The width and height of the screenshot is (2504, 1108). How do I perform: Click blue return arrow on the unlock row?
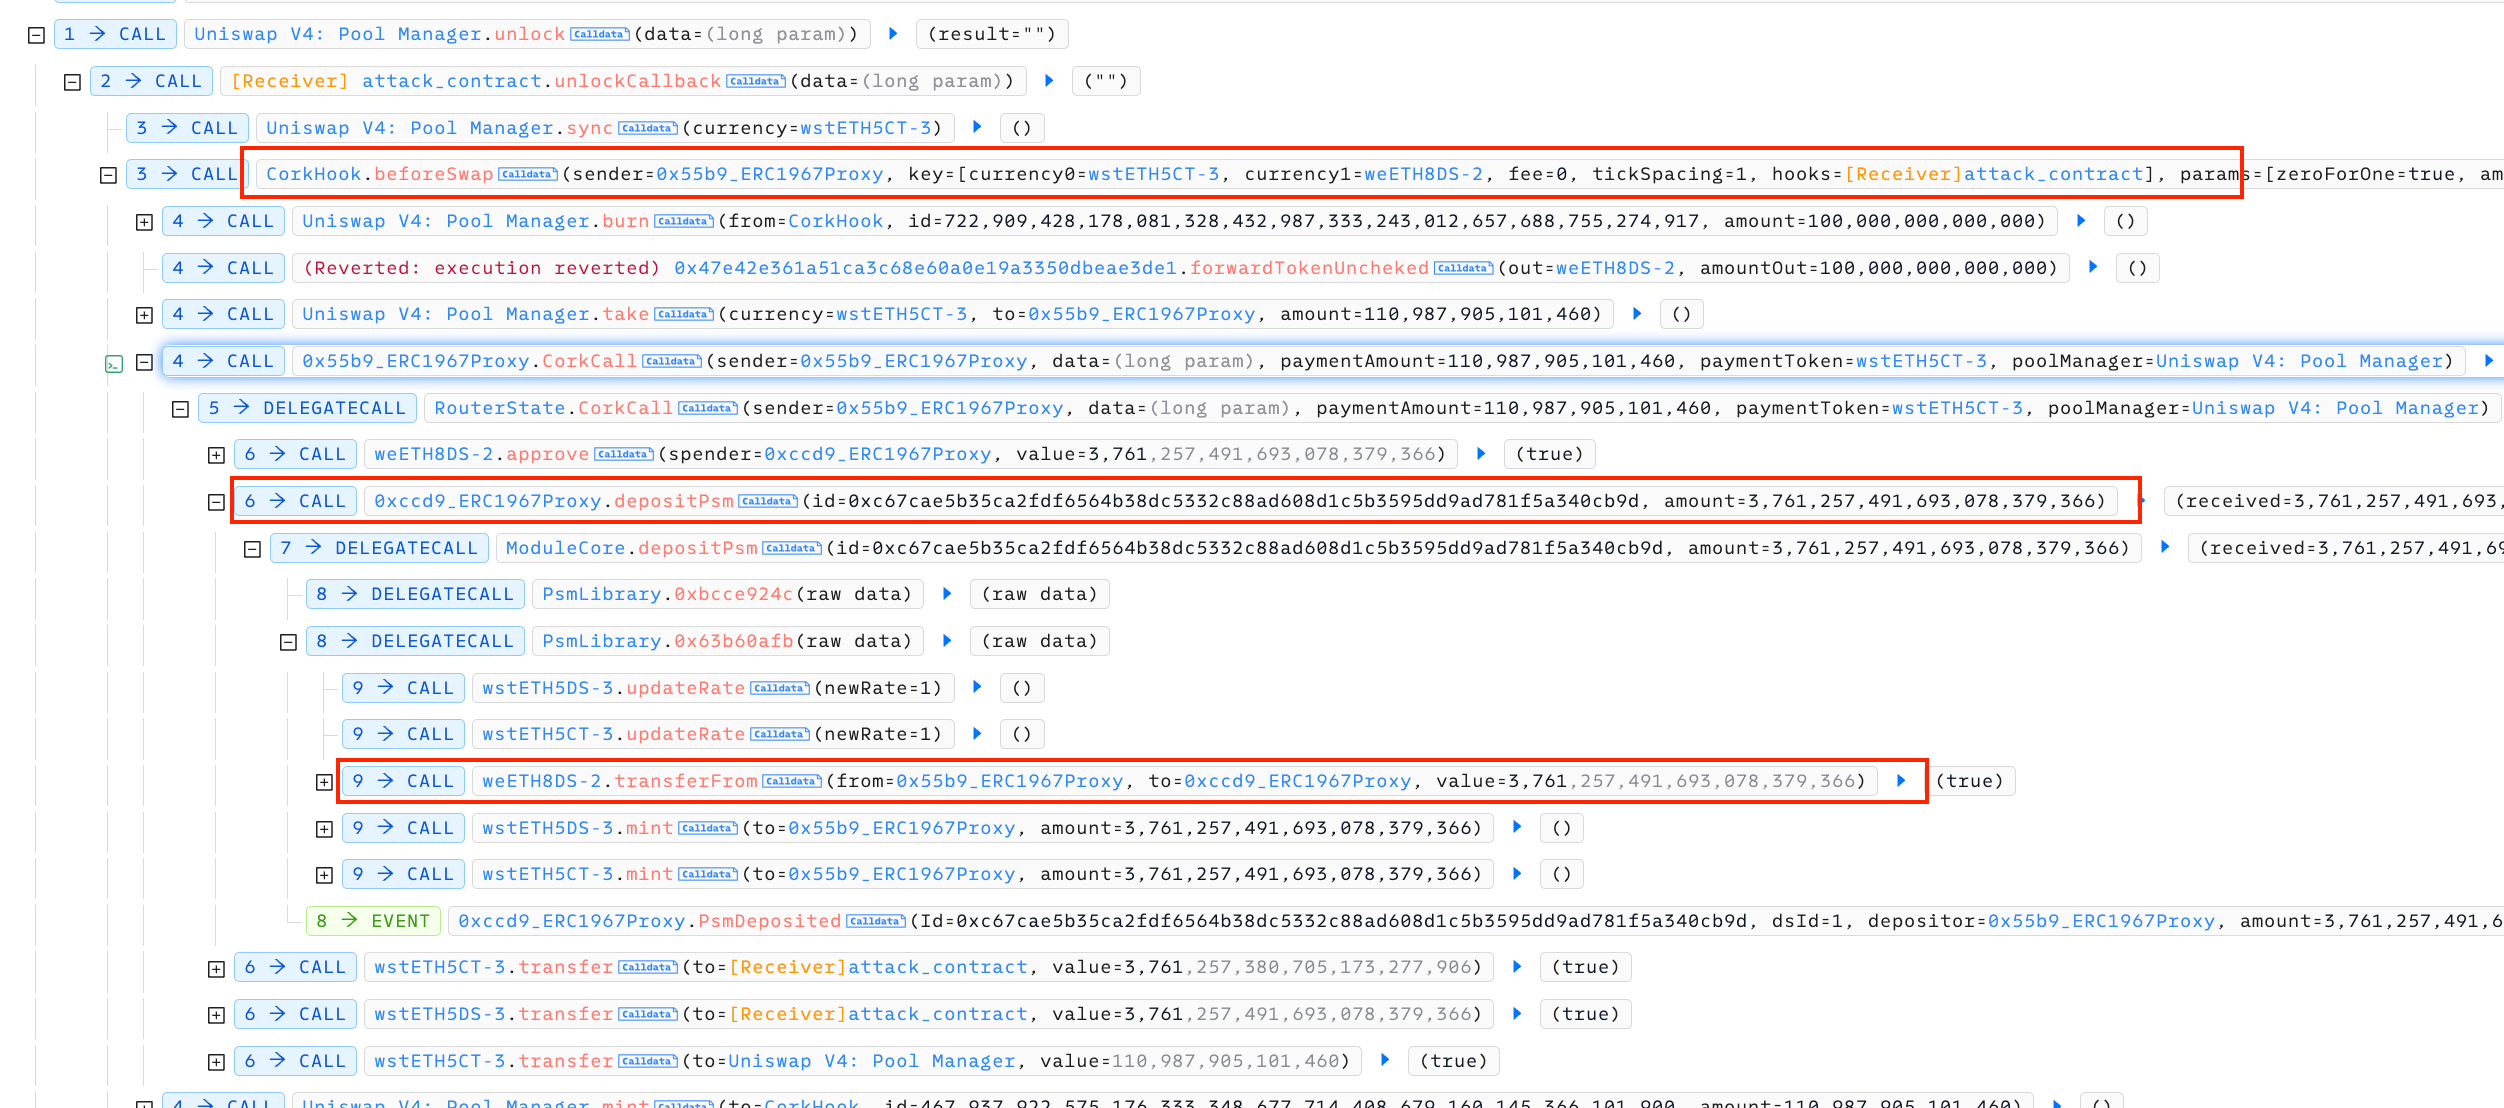point(893,34)
